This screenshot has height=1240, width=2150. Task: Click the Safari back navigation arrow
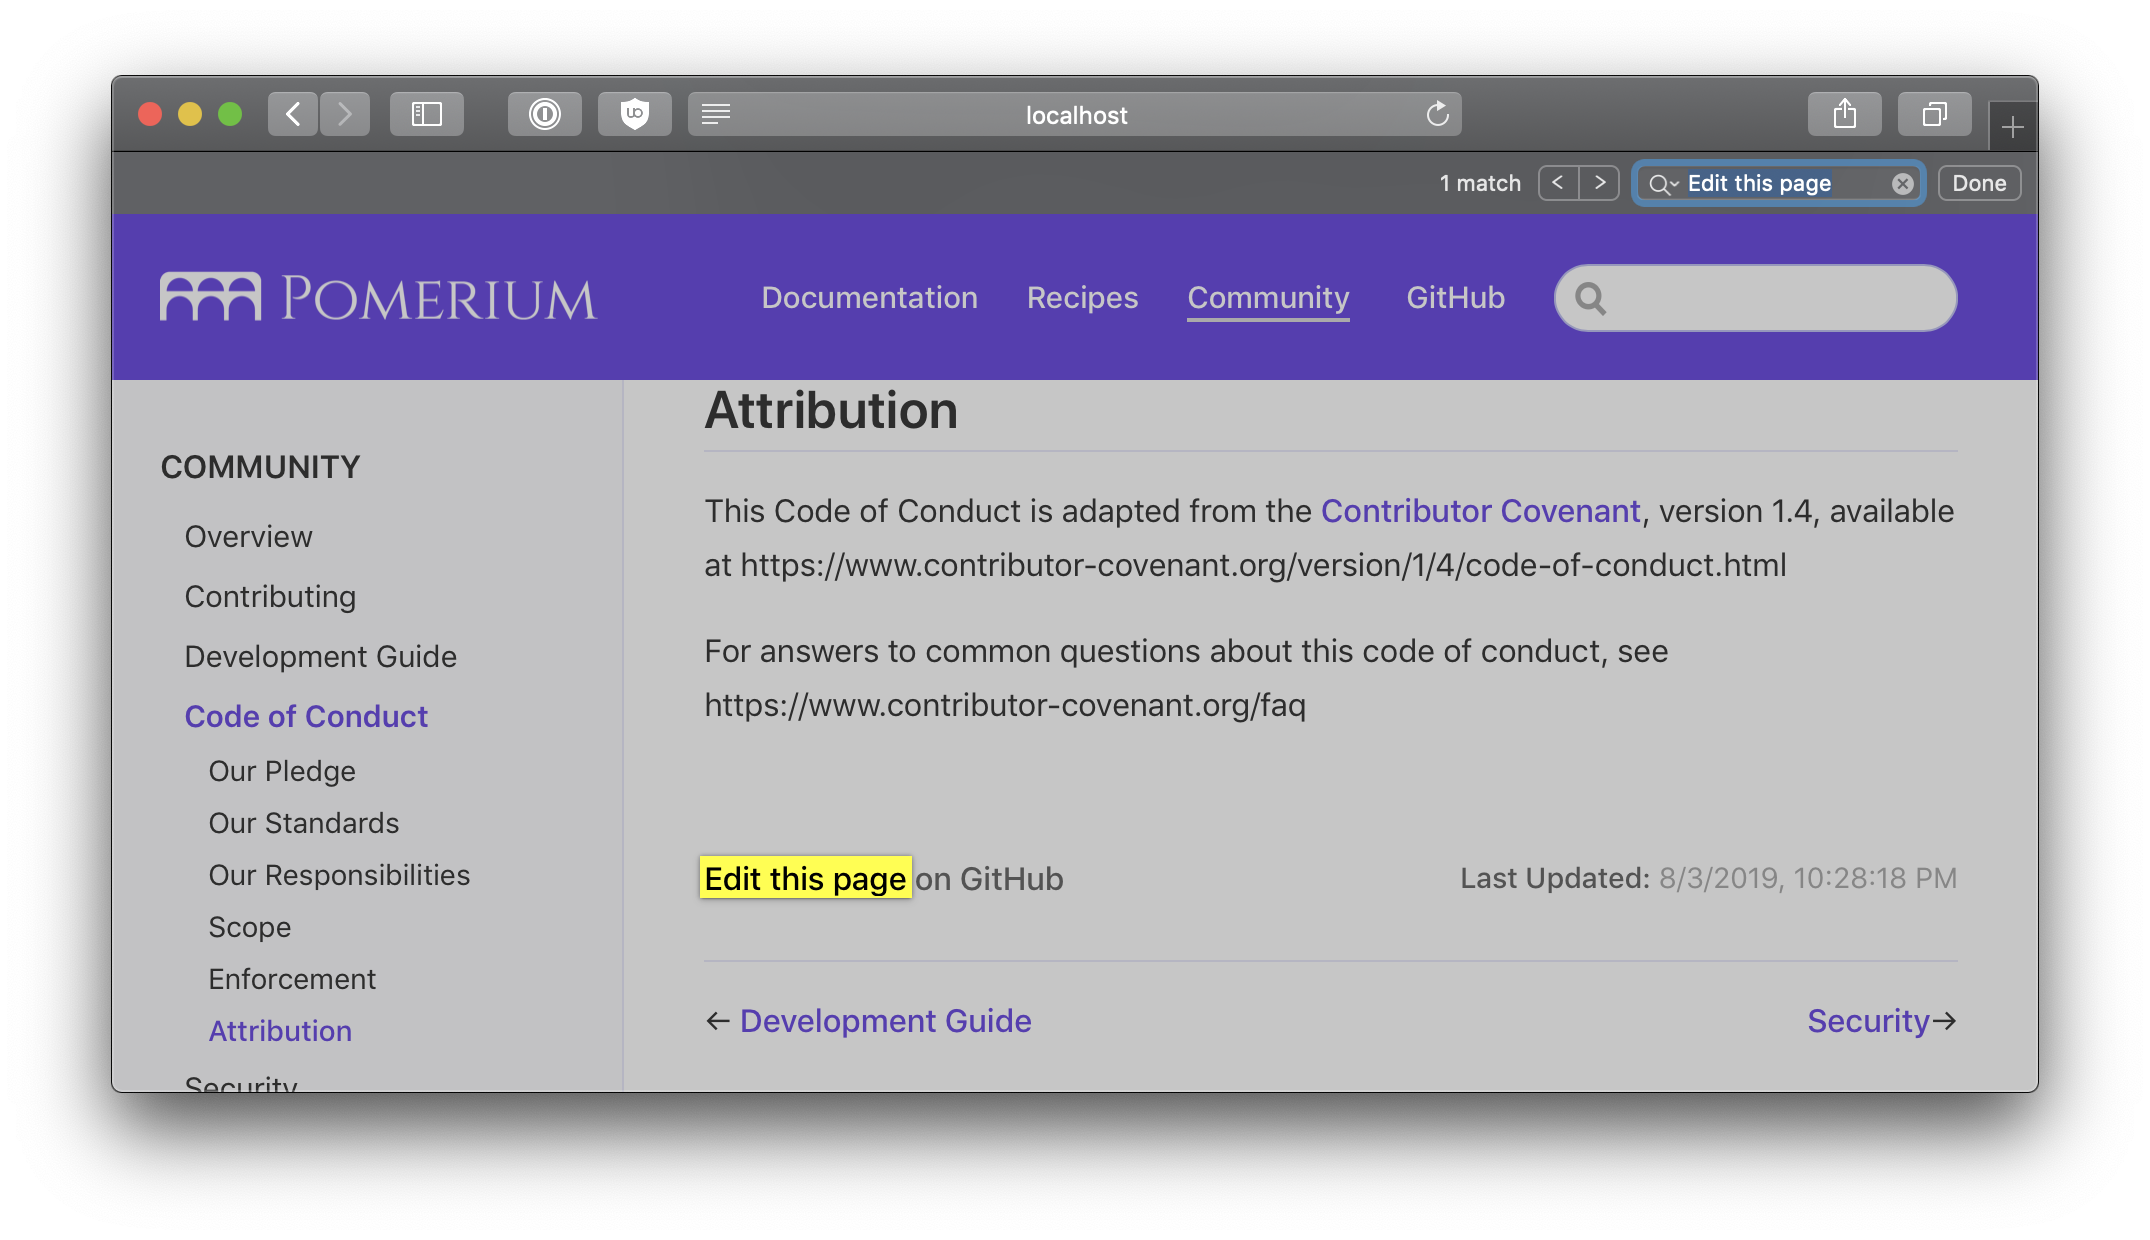pyautogui.click(x=293, y=114)
